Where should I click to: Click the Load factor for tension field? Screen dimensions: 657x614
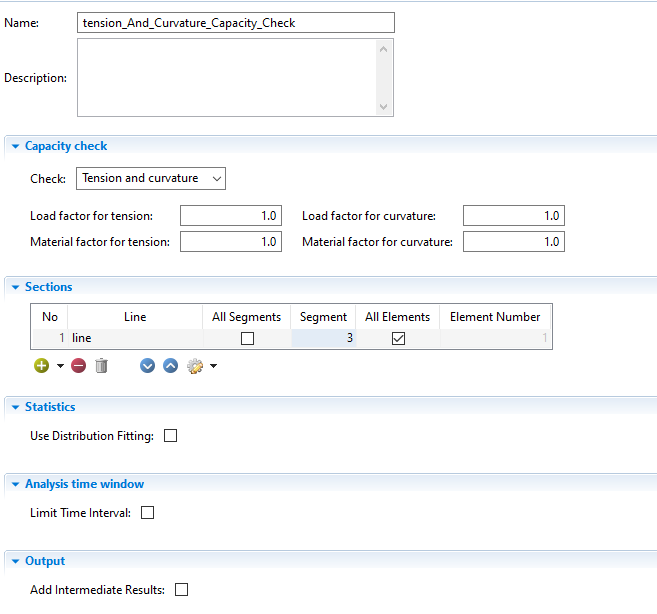coord(230,216)
